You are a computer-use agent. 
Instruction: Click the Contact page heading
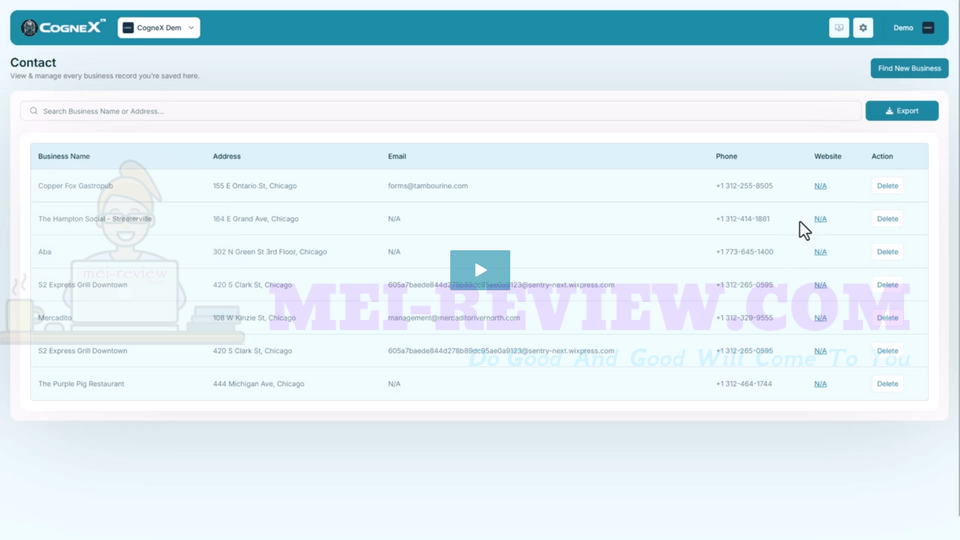(x=33, y=62)
